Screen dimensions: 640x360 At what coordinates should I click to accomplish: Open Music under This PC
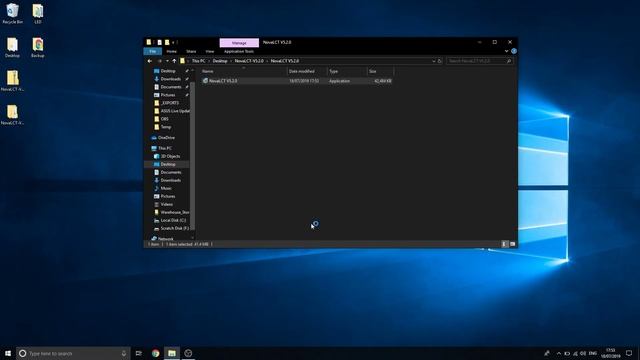166,188
